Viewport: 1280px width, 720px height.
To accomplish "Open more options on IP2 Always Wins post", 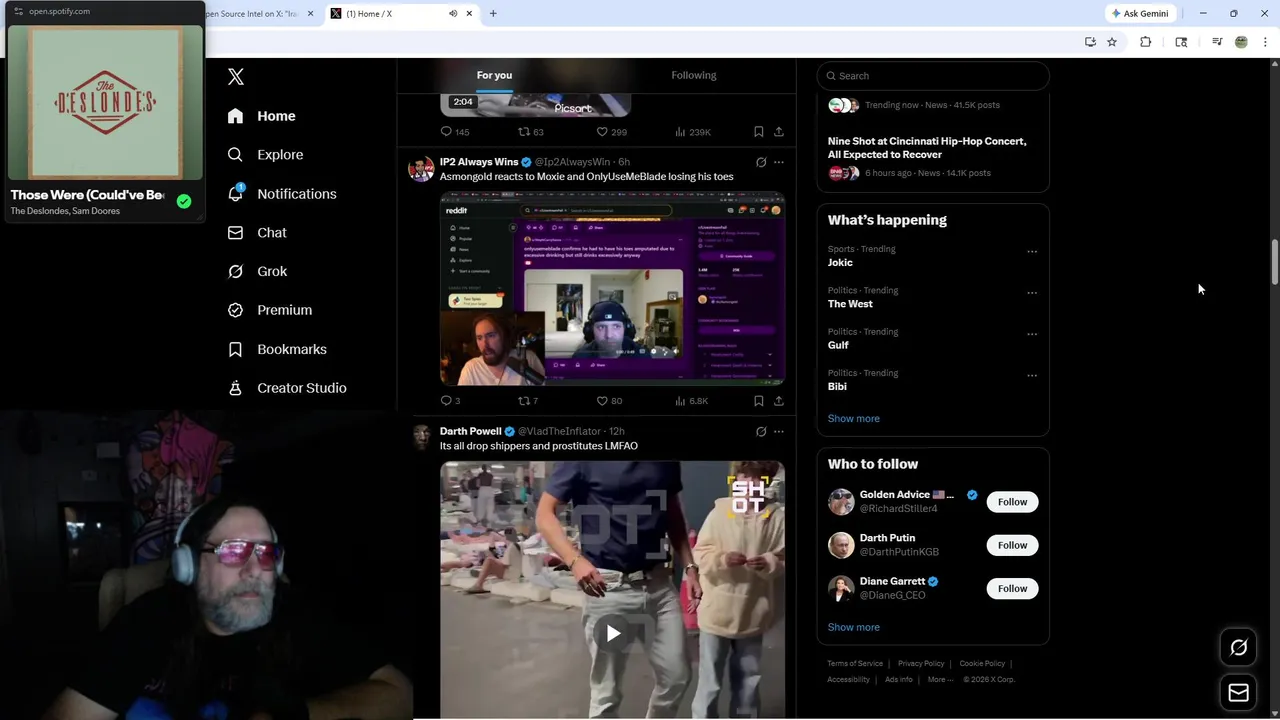I will point(779,162).
